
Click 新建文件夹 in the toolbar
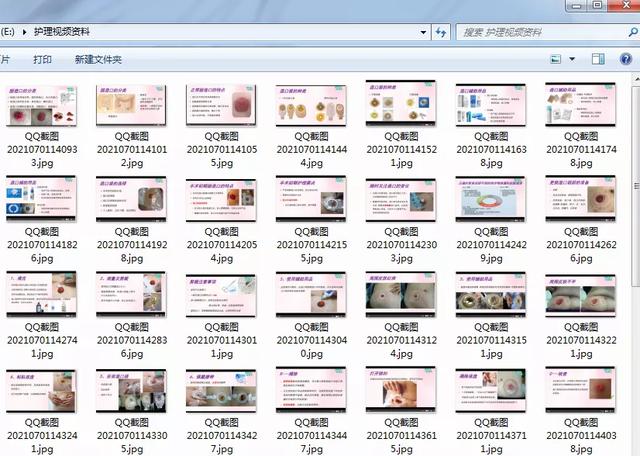click(98, 60)
